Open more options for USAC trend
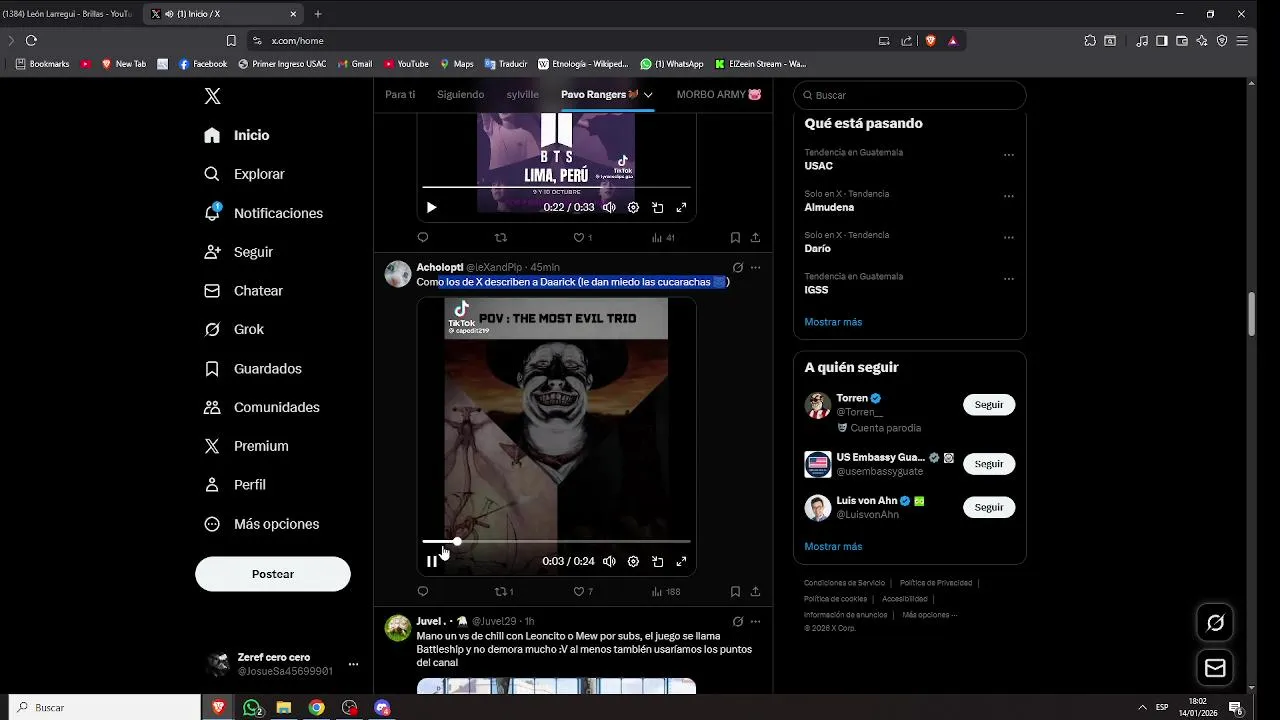1280x720 pixels. tap(1009, 155)
